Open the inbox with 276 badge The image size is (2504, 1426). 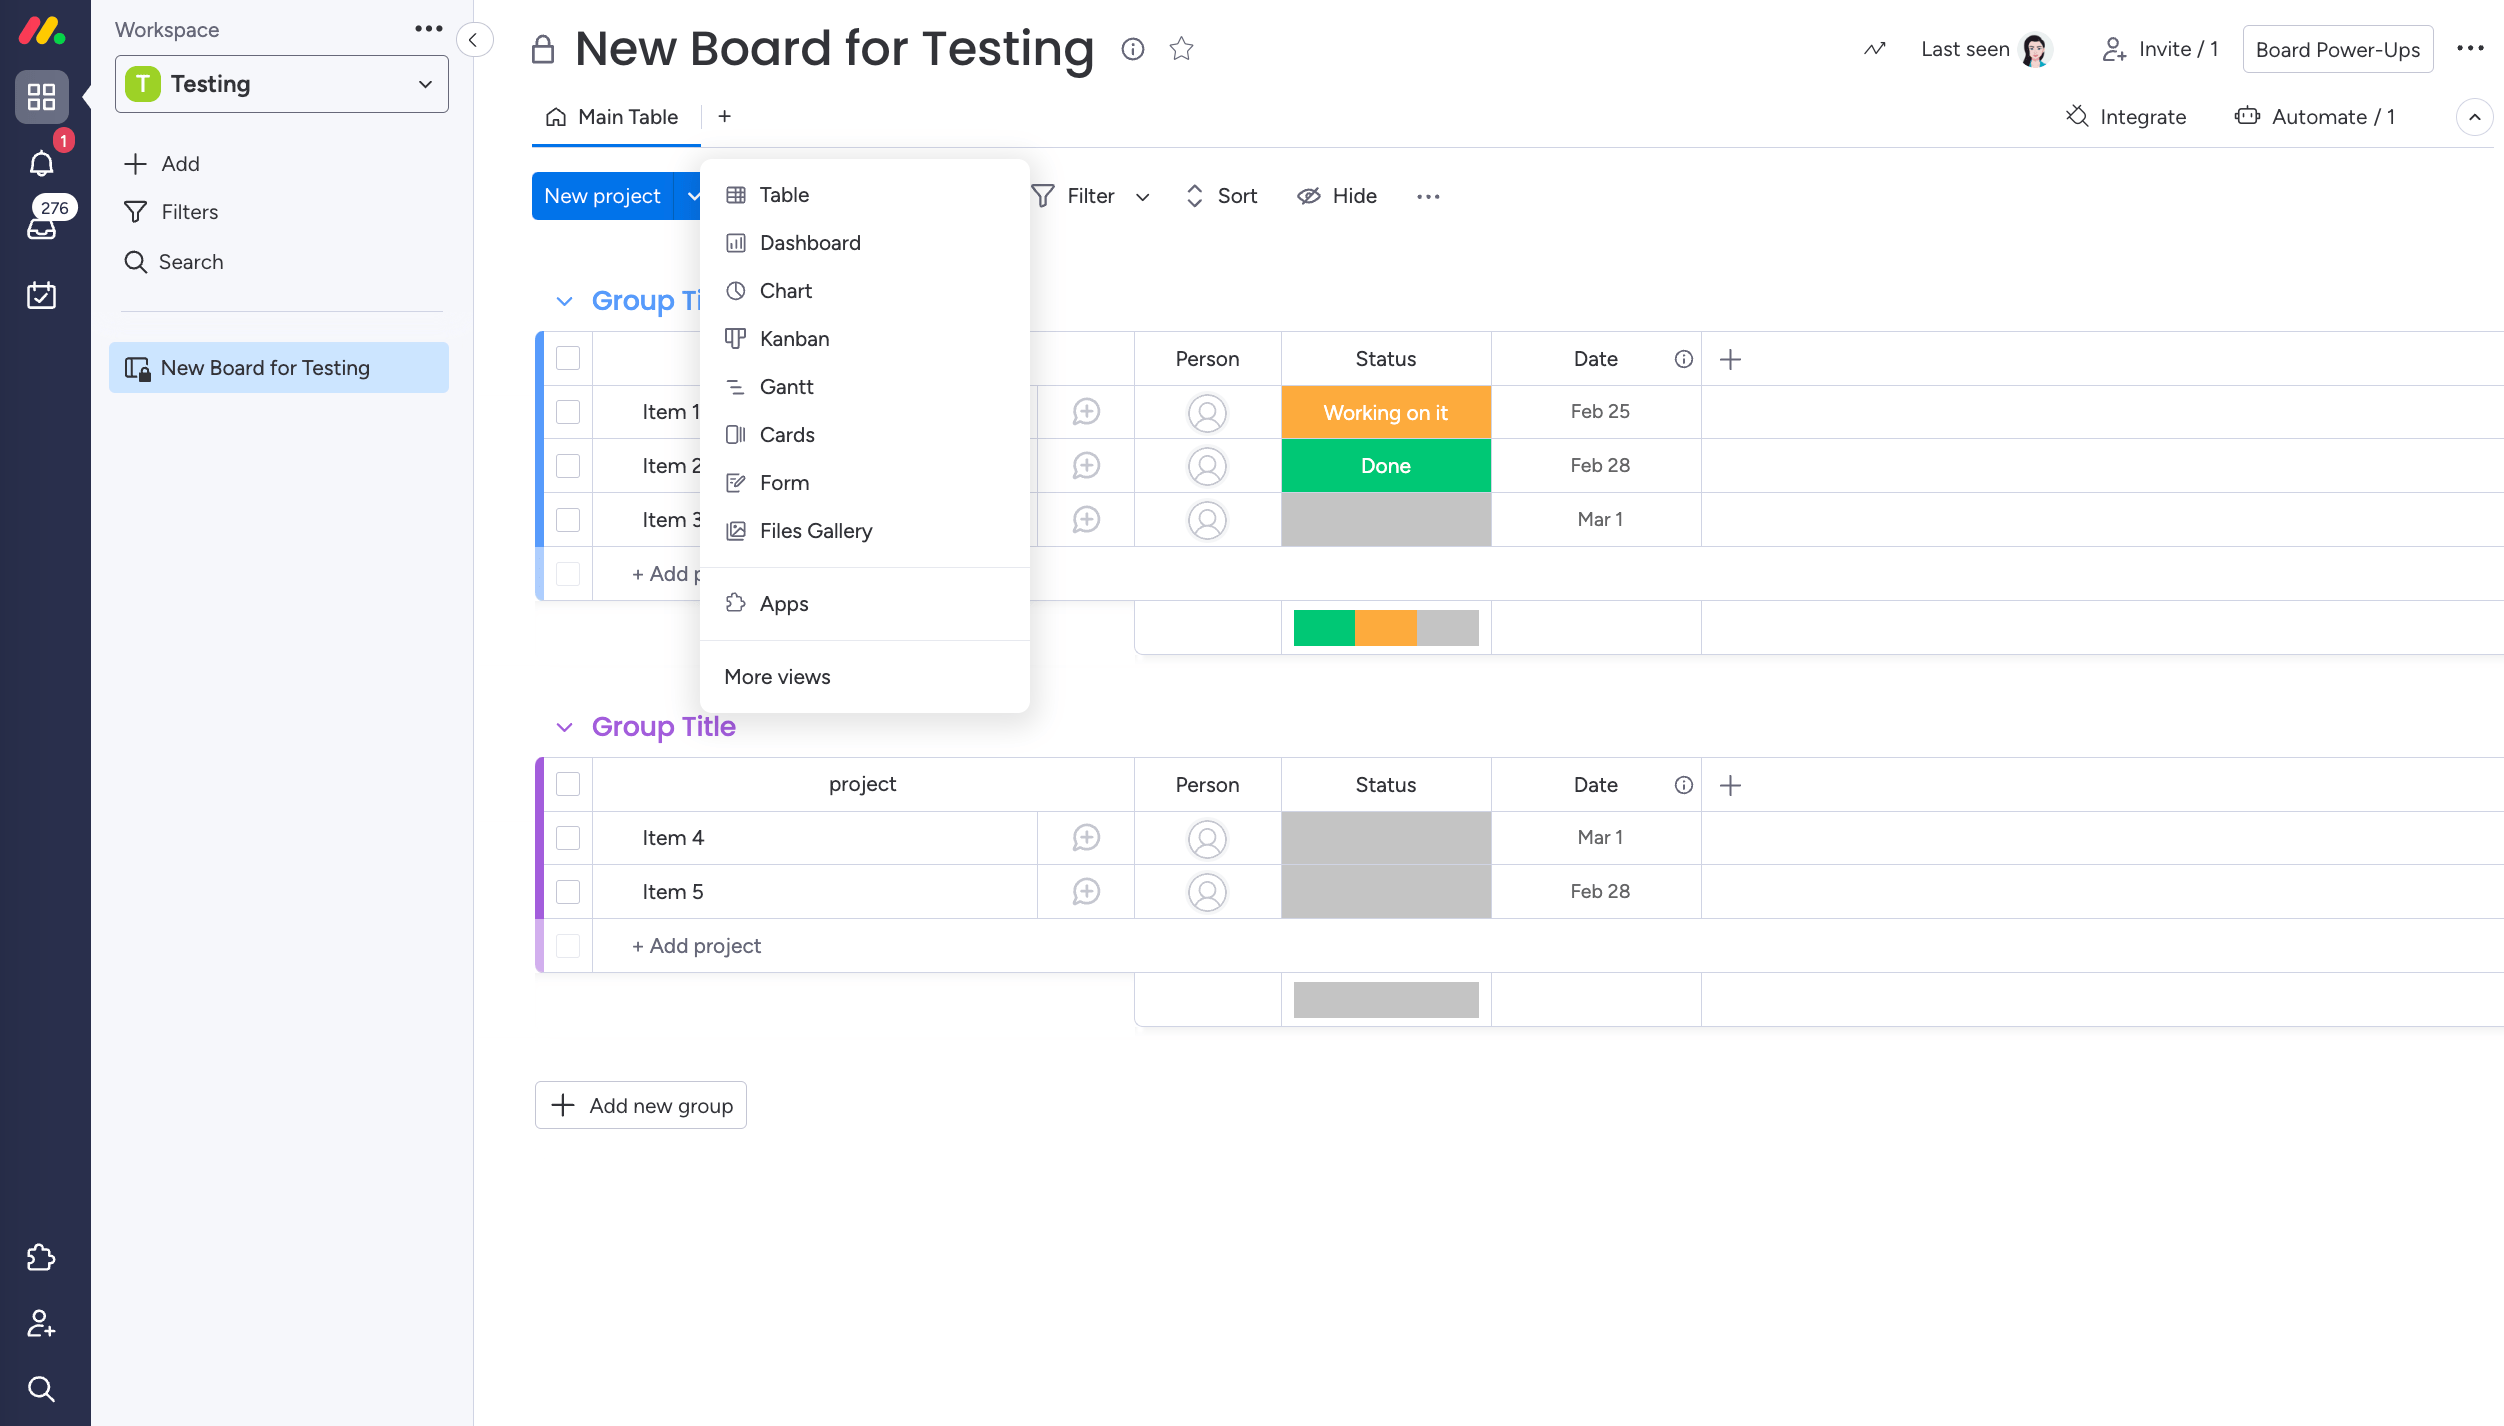coord(41,228)
